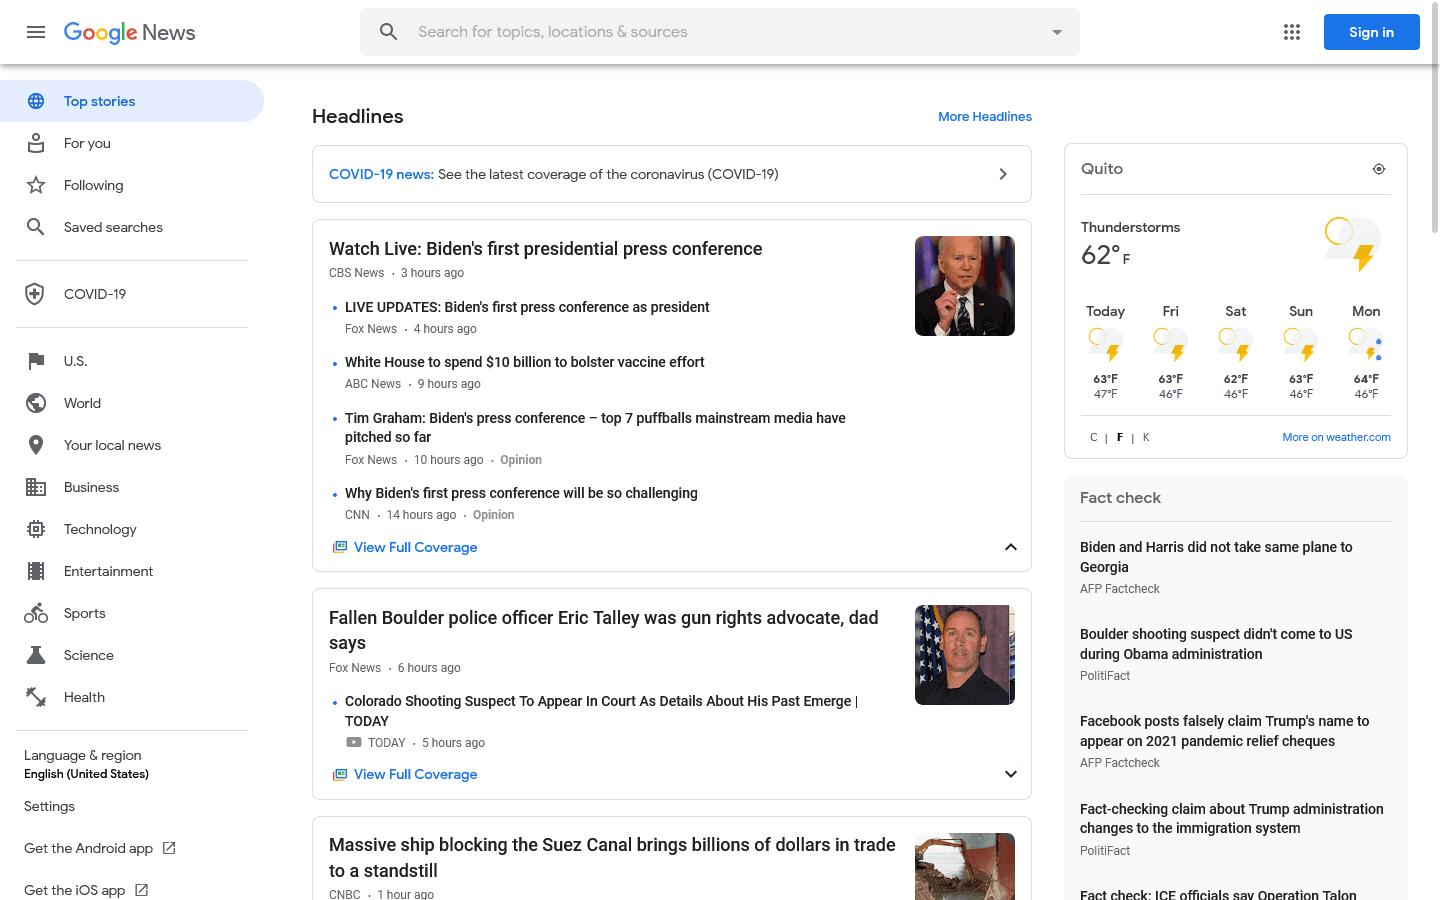Switch temperature units to Kelvin
1440x900 pixels.
[1146, 437]
